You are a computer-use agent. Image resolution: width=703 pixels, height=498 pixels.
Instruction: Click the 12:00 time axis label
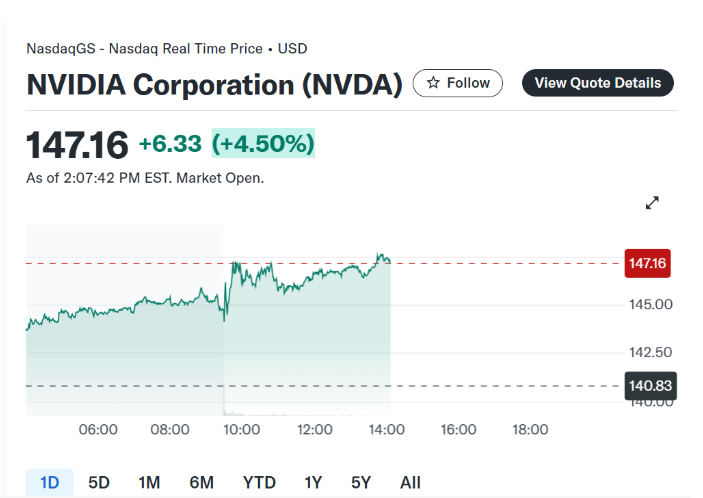click(x=314, y=430)
